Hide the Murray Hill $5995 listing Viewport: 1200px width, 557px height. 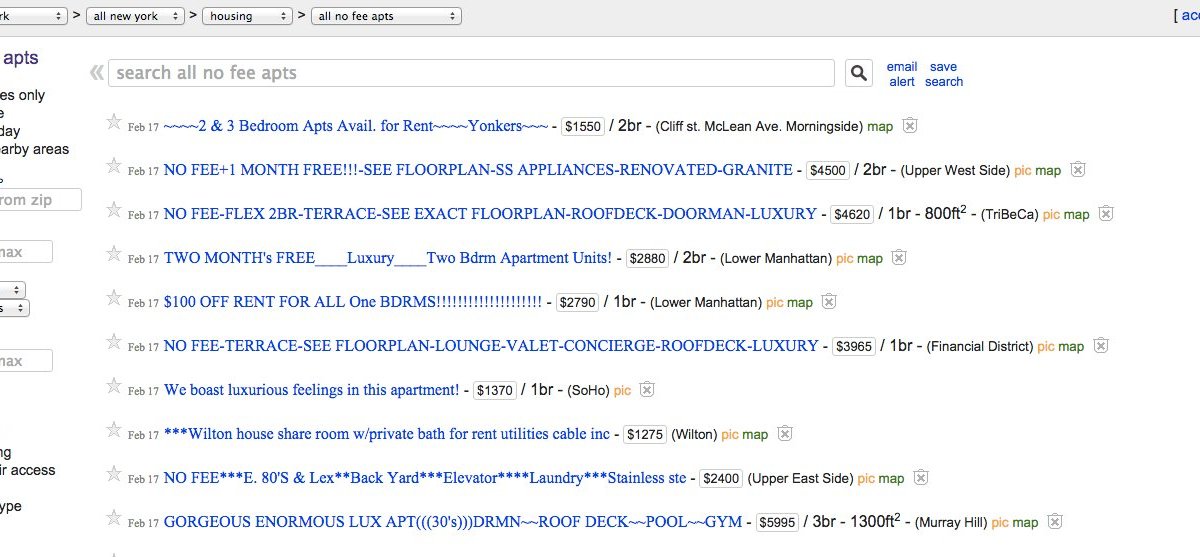(x=1054, y=522)
